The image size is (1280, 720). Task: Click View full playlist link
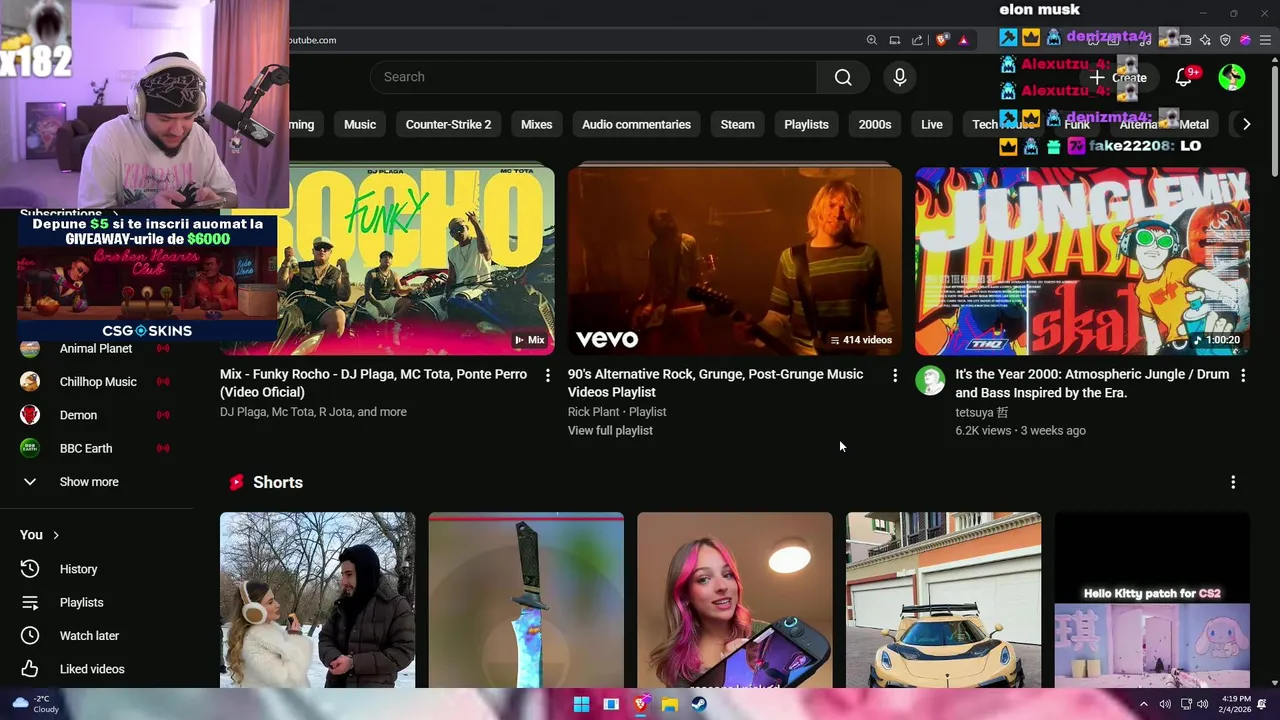(x=610, y=431)
